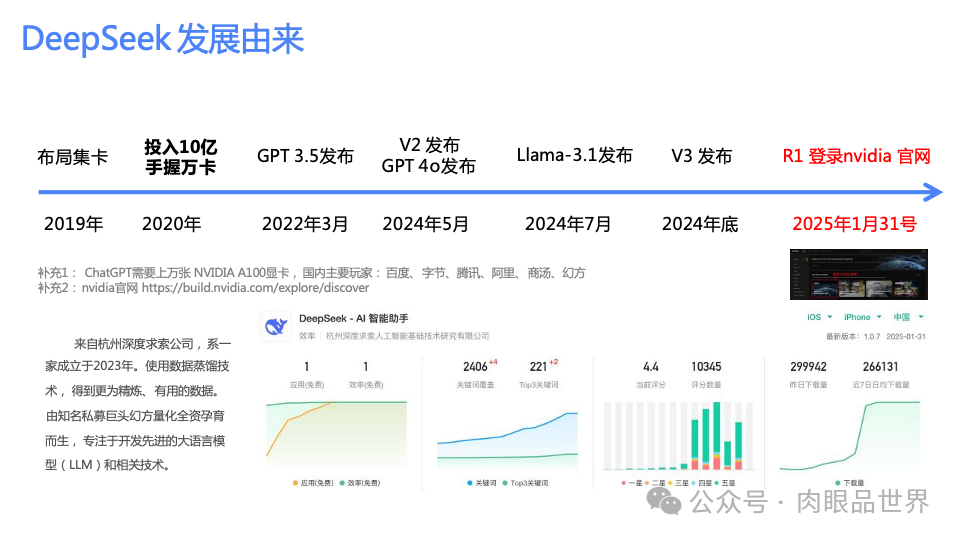
Task: Toggle the 应用(免费) orange legend item
Action: tap(313, 483)
